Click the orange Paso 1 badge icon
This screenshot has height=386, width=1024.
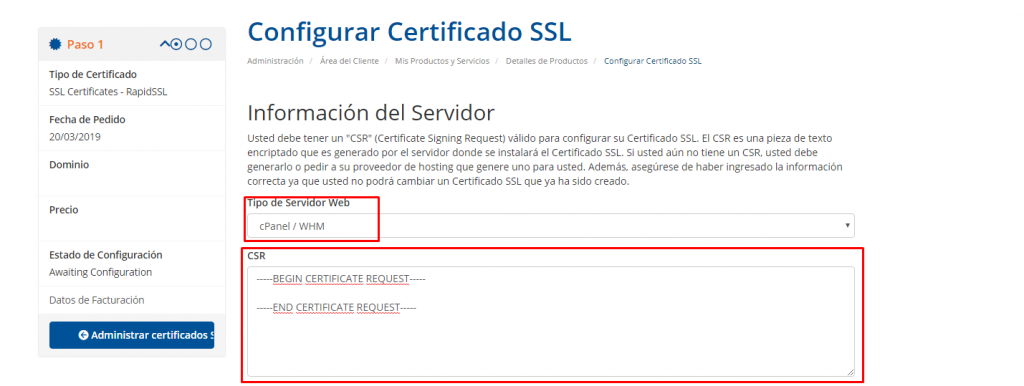click(x=55, y=44)
